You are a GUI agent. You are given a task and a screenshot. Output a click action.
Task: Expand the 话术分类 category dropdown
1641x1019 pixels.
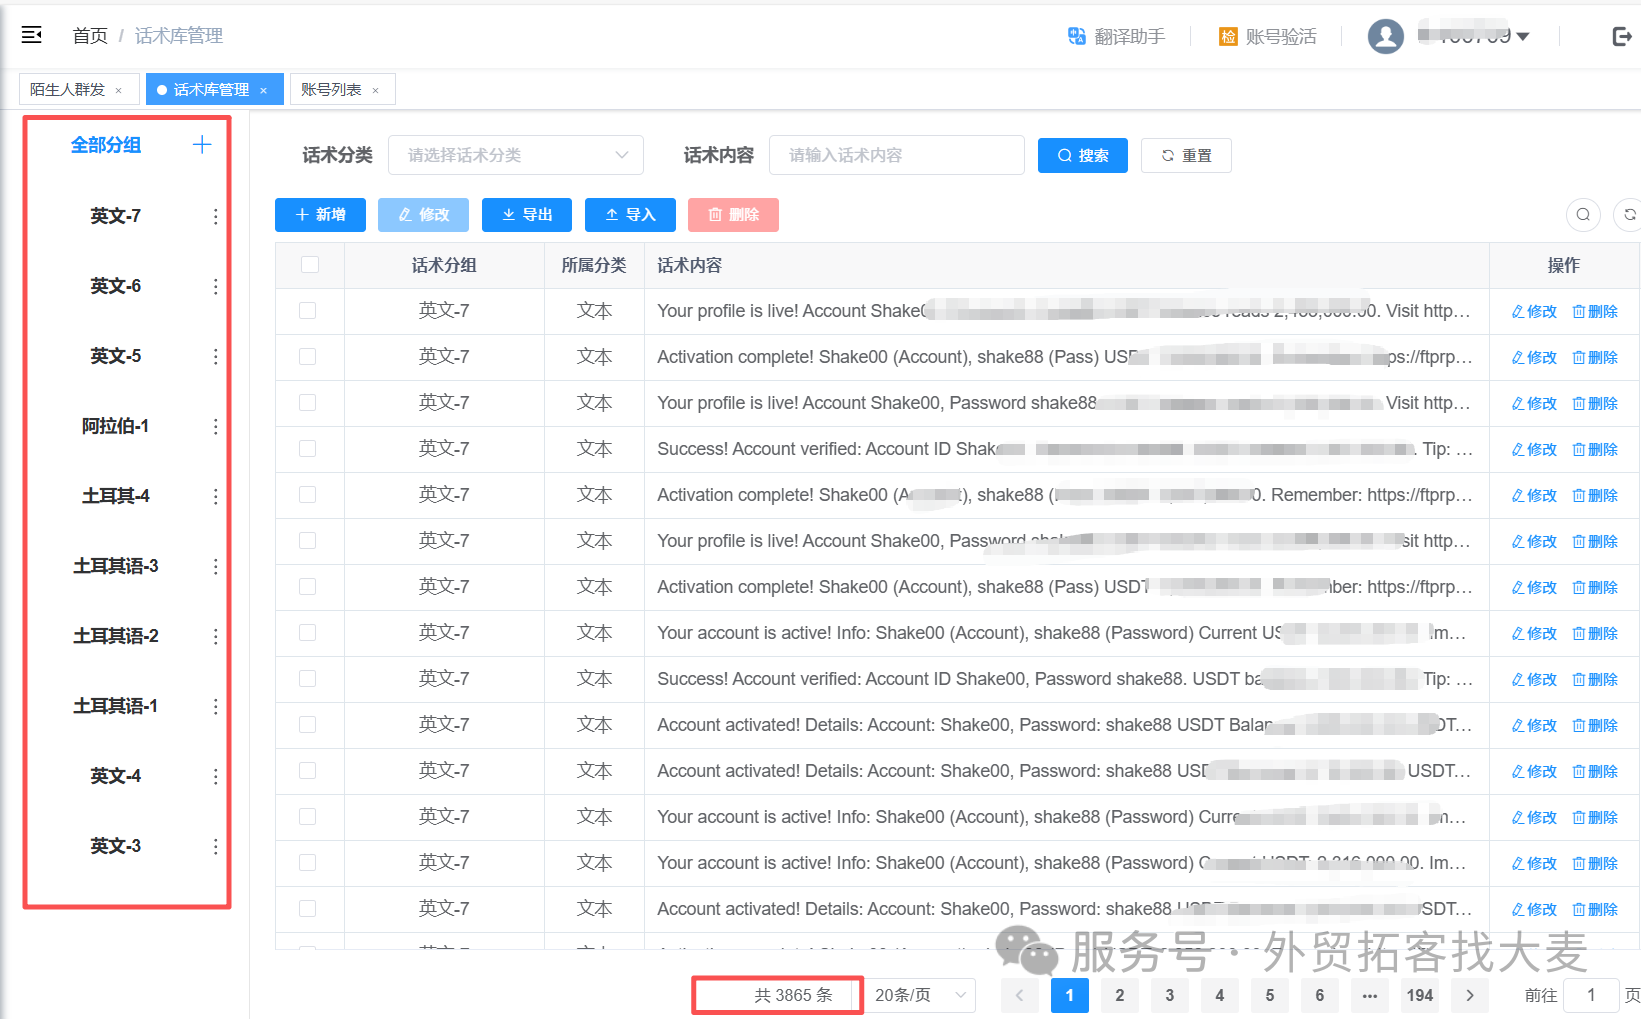[516, 155]
